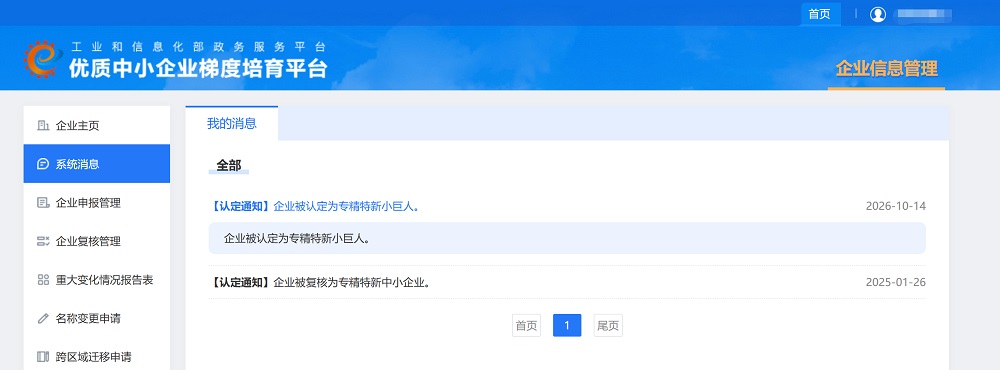The image size is (1000, 370).
Task: Click the date 2025-01-26
Action: point(895,282)
